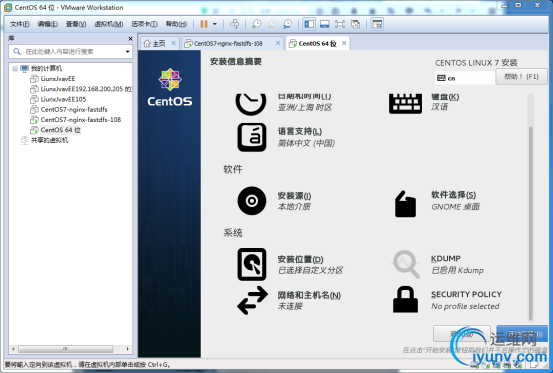The image size is (553, 373).
Task: Select the CentOS7-nginx-fastdfs virtual machine entry
Action: [74, 109]
